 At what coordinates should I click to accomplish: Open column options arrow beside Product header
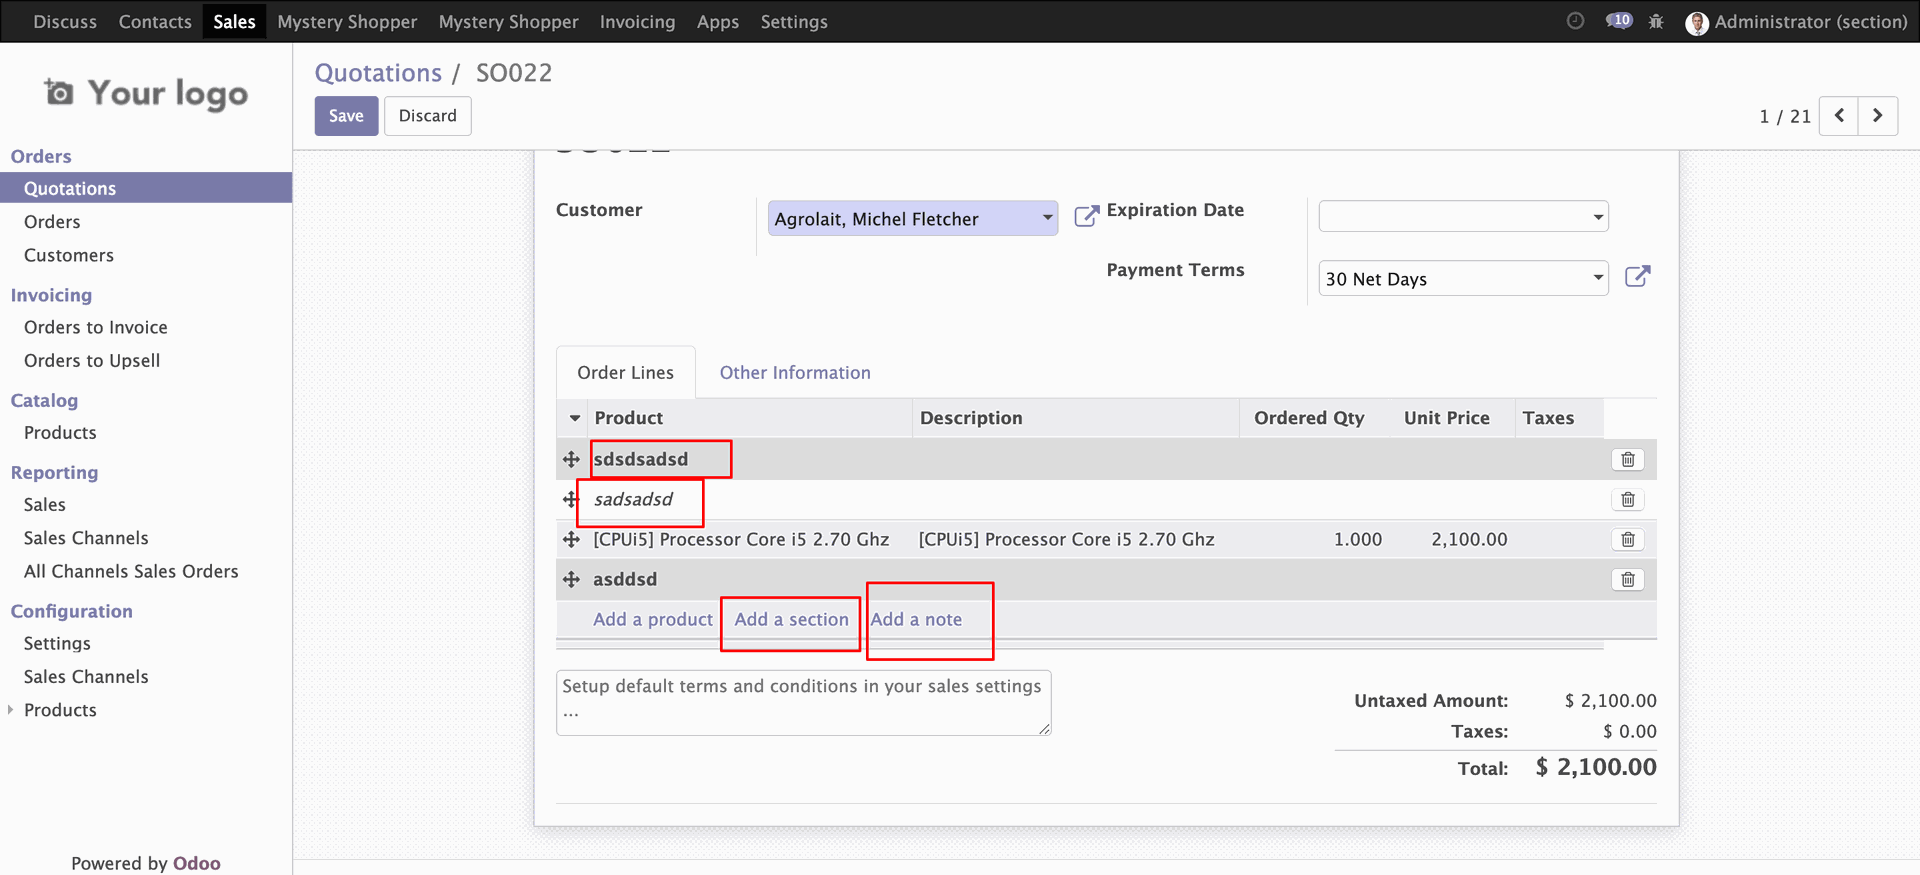575,418
